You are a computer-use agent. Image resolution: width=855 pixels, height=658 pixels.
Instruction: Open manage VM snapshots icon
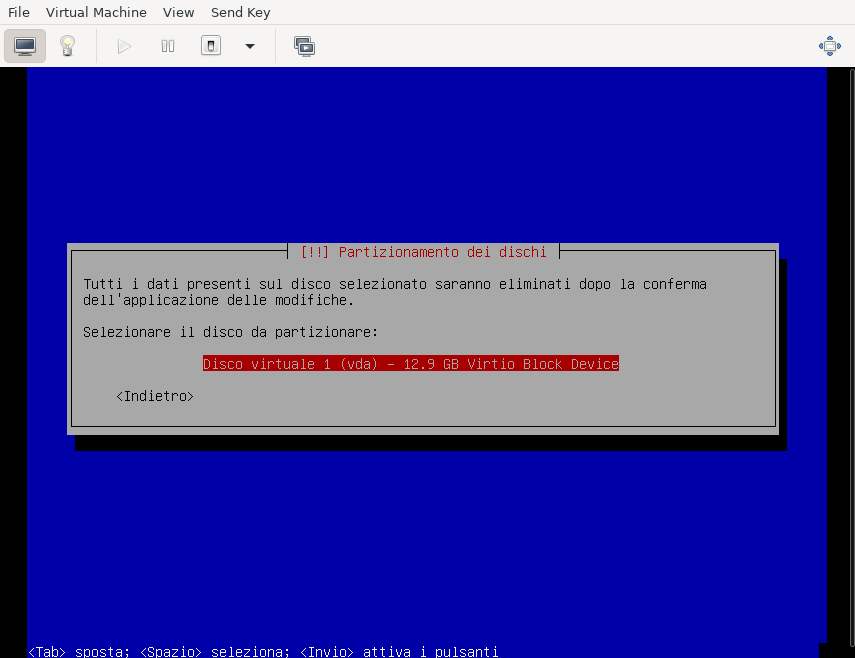[304, 46]
